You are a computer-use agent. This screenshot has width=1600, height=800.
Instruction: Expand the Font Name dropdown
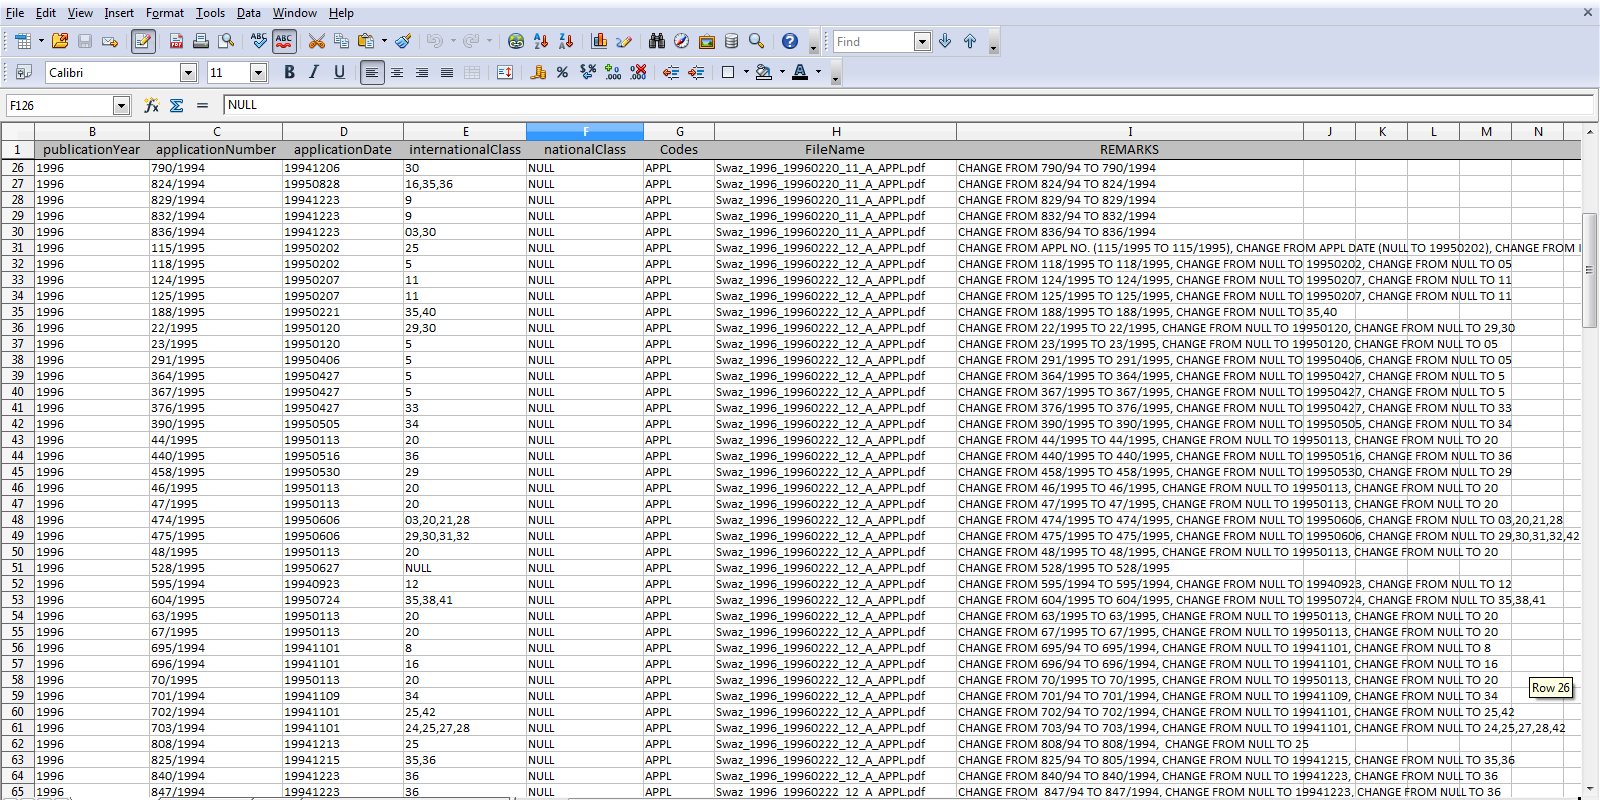(x=188, y=72)
